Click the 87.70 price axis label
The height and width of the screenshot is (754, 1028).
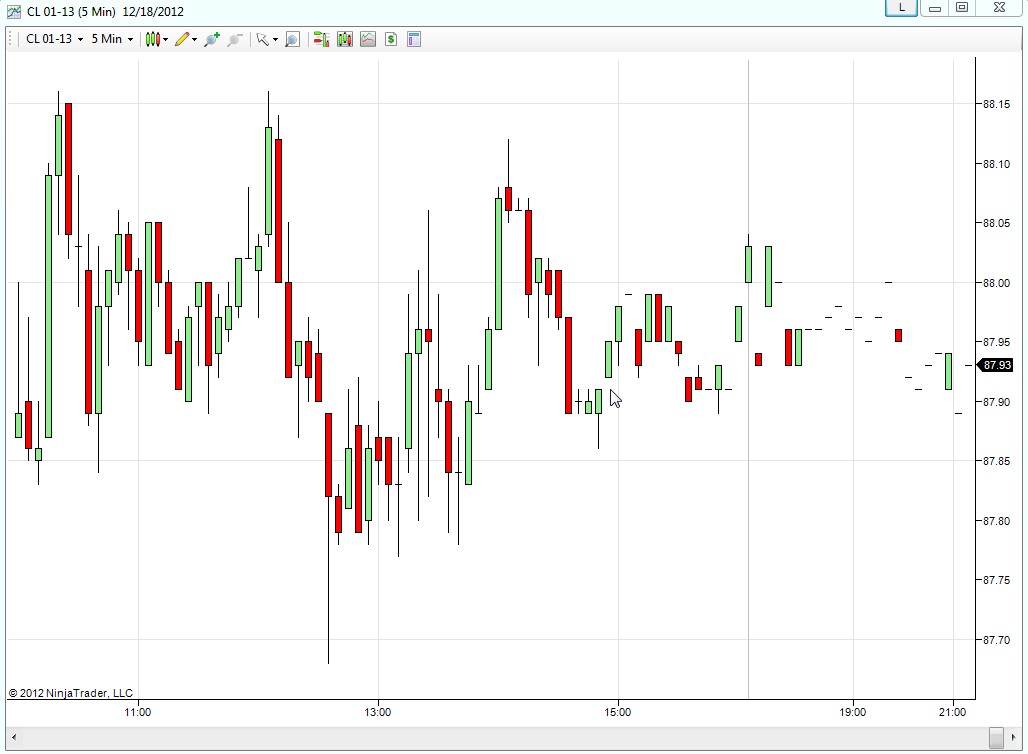coord(997,640)
